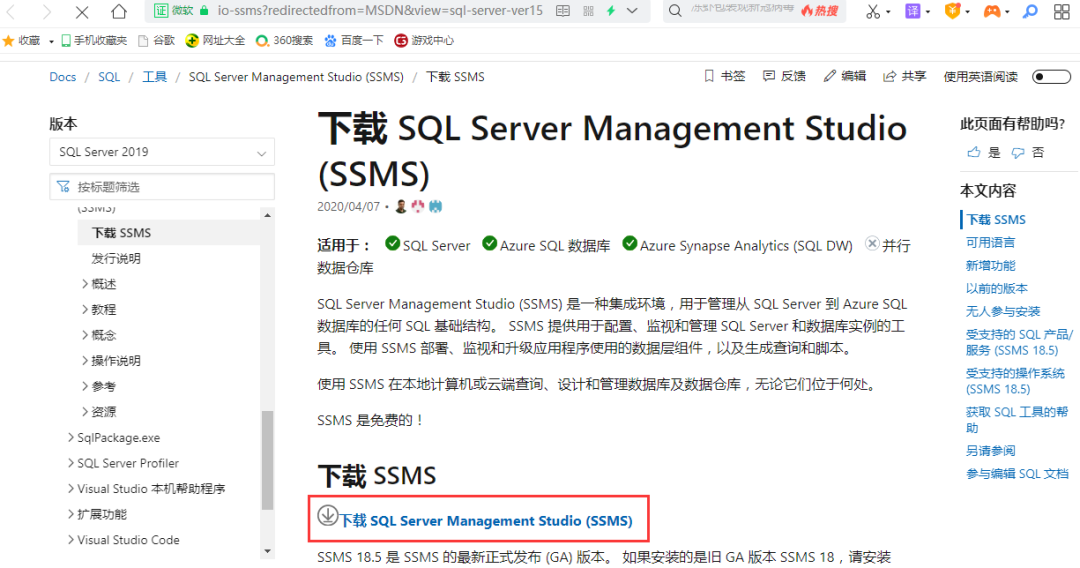Open the 谷歌 bookmark

(156, 41)
